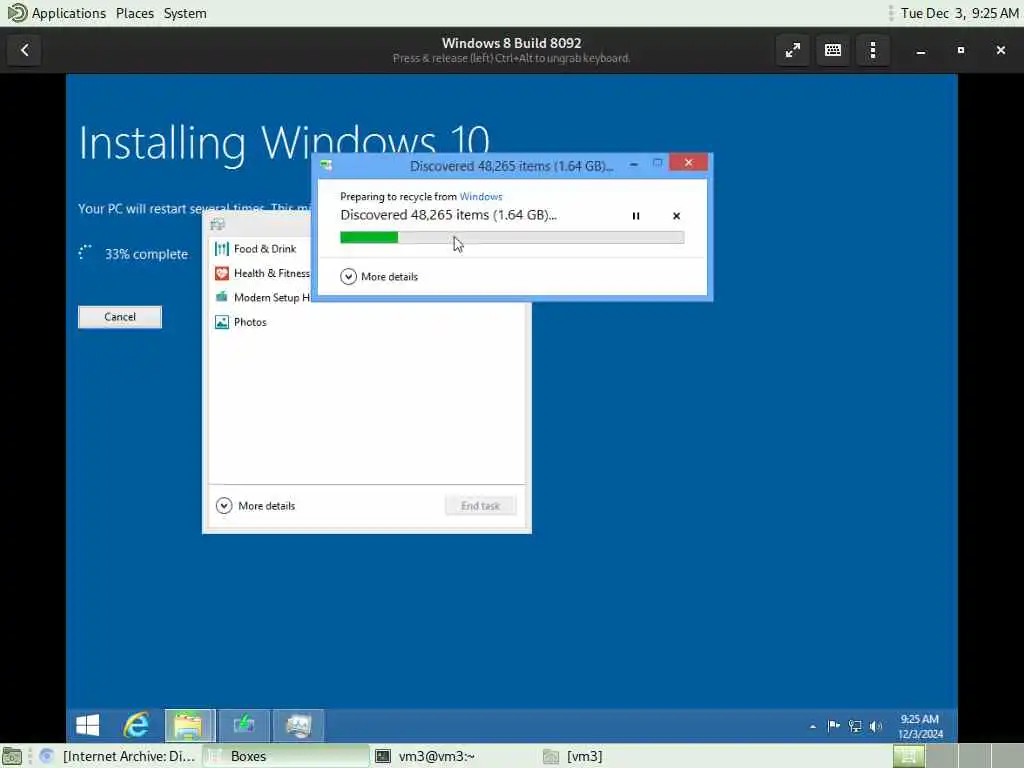Click the Task Manager title bar icon
The height and width of the screenshot is (768, 1024).
pyautogui.click(x=218, y=225)
